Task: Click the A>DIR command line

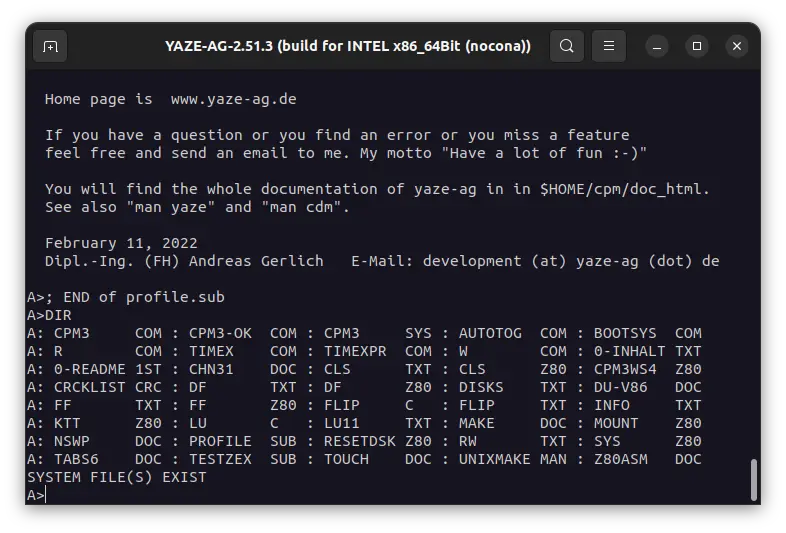Action: (x=49, y=315)
